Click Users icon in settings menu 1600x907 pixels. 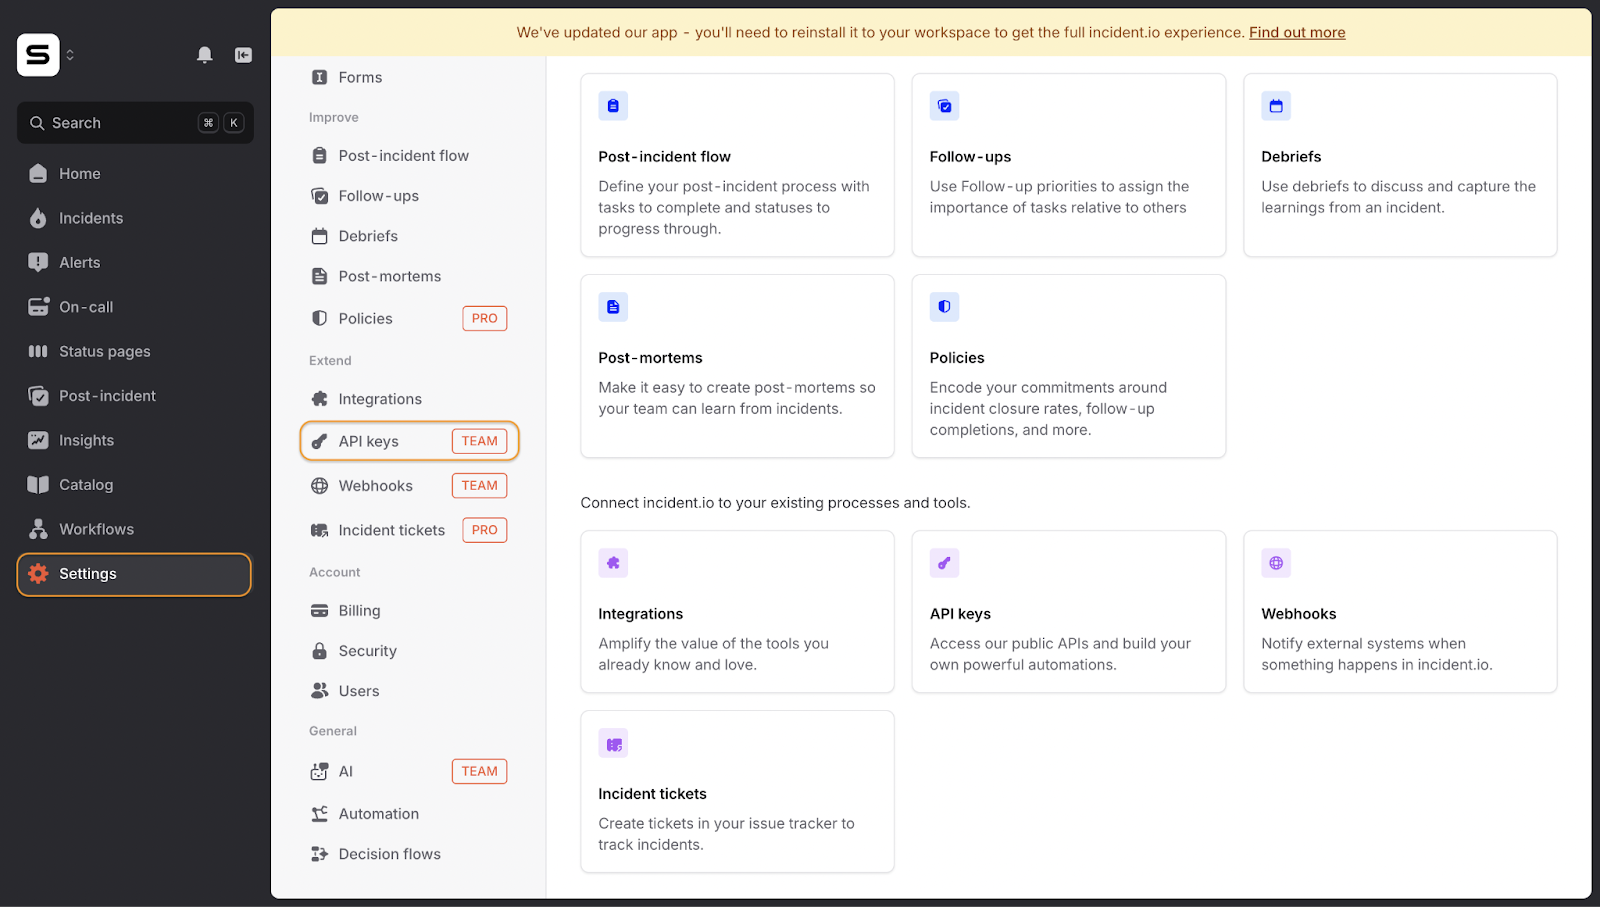320,691
